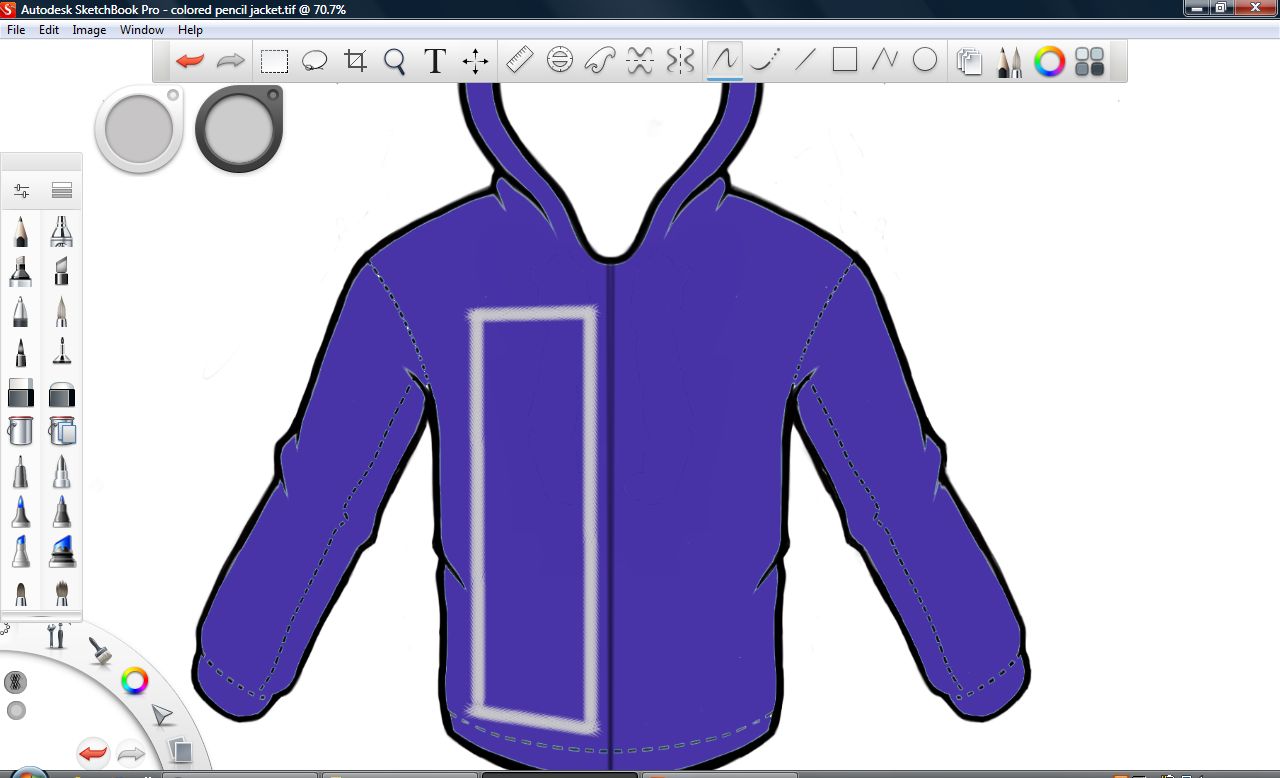Toggle the highlighted Steady Stroke tool
Screen dimensions: 1280x778
tap(724, 61)
